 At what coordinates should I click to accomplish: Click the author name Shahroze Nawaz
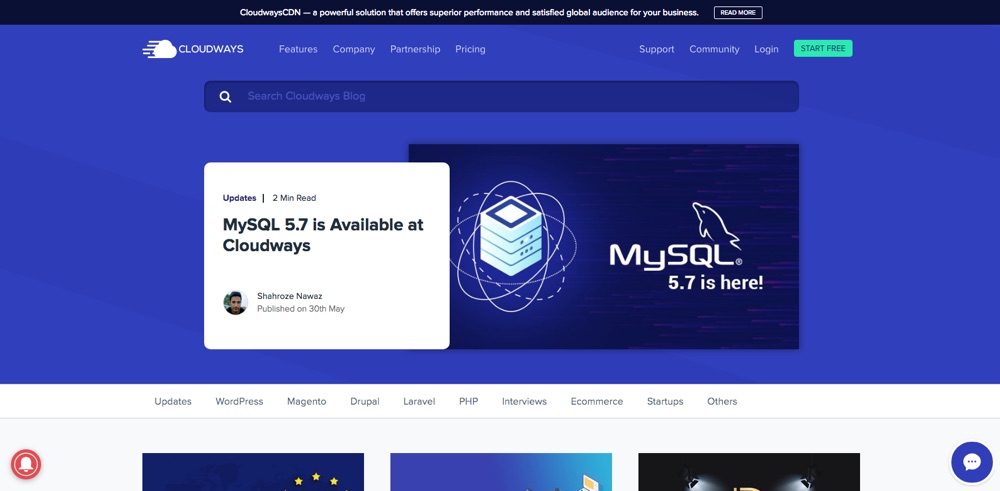(x=290, y=296)
